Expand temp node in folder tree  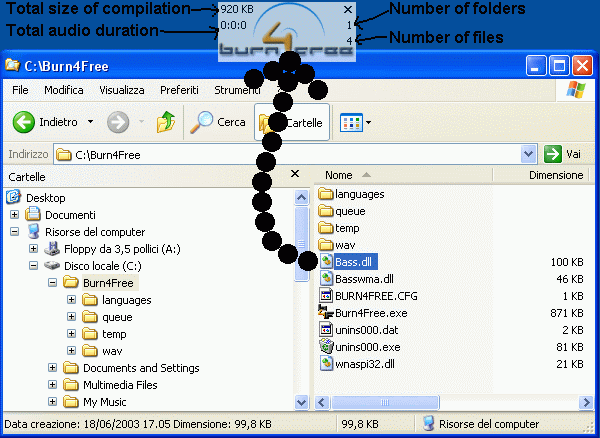(x=71, y=334)
